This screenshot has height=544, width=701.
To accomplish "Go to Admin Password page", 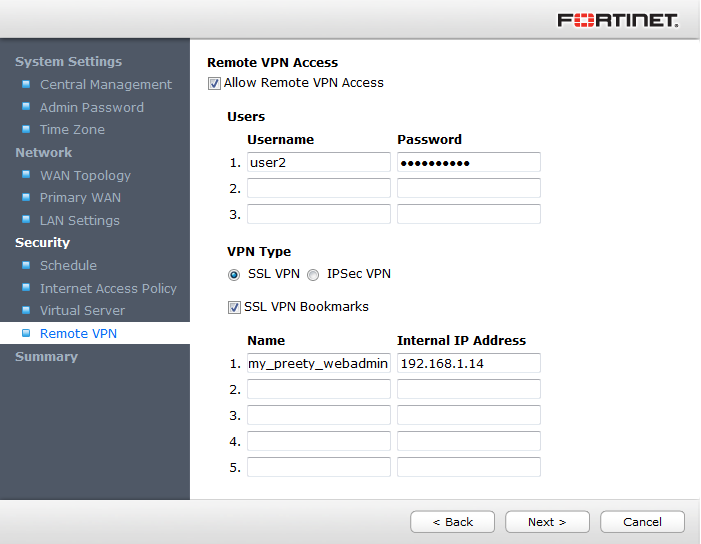I will [x=91, y=107].
